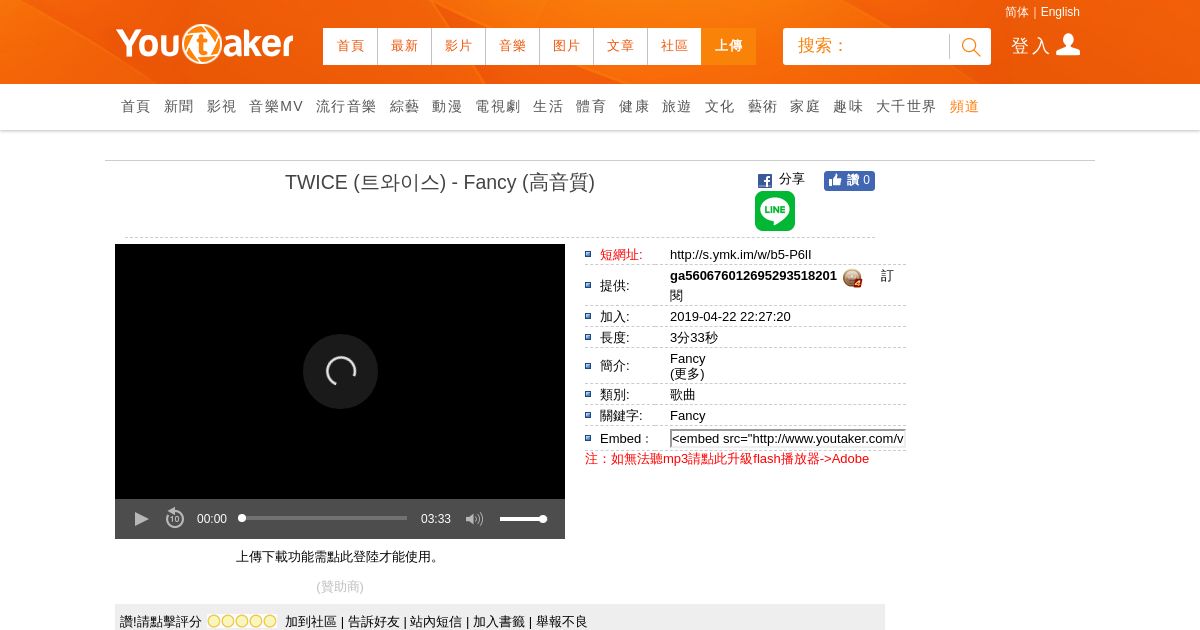
Task: Click the Facebook 分享 share icon
Action: tap(765, 181)
